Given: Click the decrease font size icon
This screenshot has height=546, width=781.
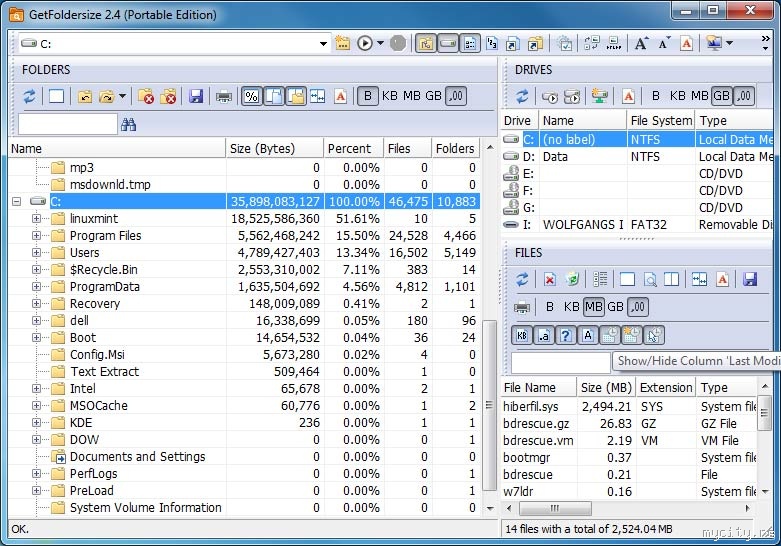Looking at the screenshot, I should tap(664, 43).
